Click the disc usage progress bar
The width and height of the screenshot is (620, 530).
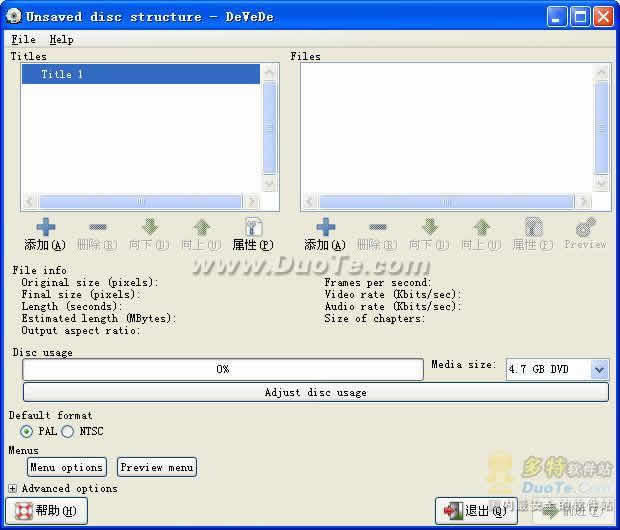click(x=223, y=369)
